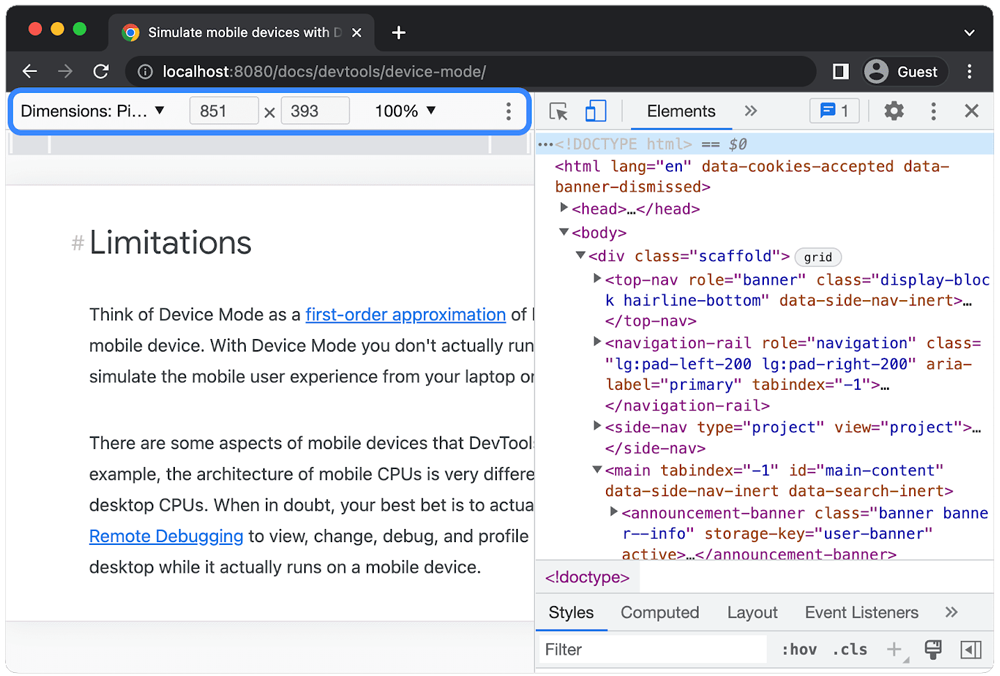Switch to the Event Listeners tab

861,612
